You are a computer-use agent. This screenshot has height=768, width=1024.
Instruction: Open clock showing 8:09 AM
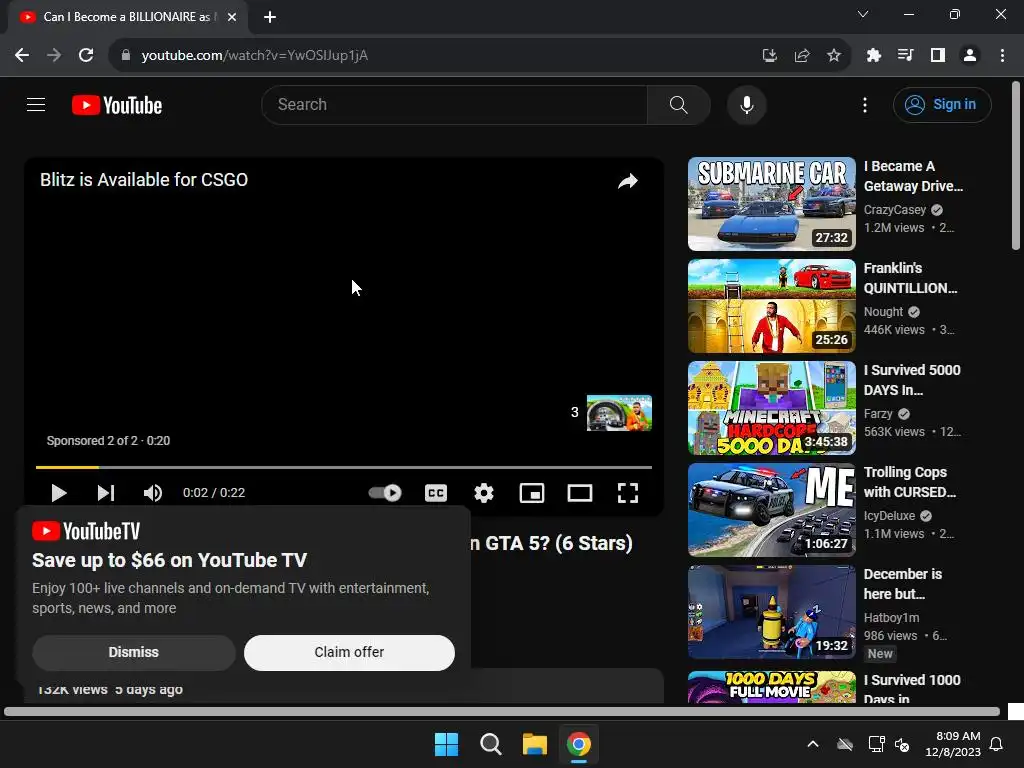point(953,744)
